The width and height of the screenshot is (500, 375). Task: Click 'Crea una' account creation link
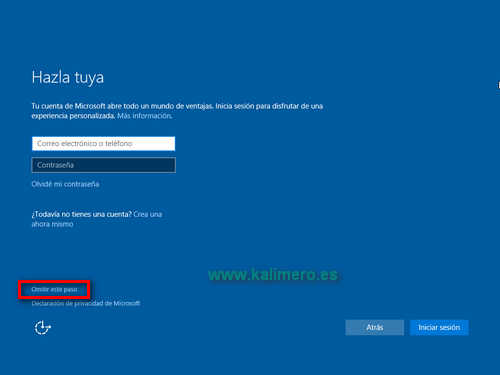148,214
